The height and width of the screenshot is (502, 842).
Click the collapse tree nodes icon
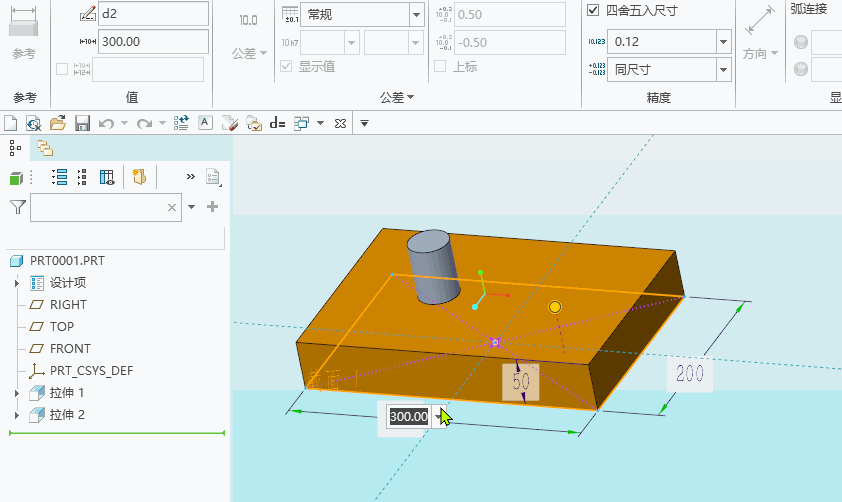82,177
